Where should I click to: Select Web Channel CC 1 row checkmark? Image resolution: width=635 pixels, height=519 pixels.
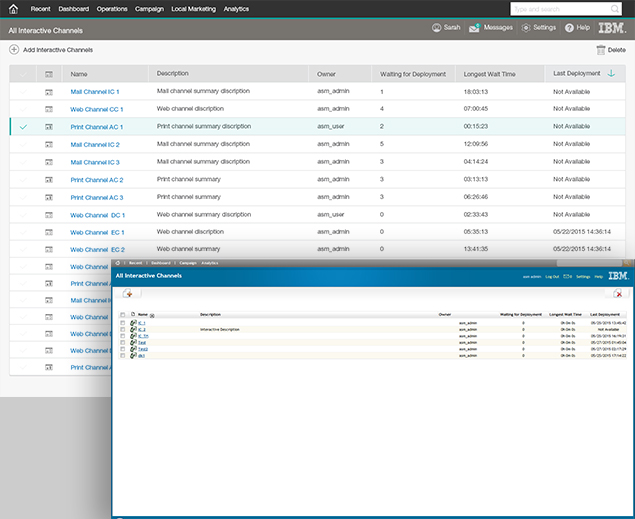pos(23,109)
